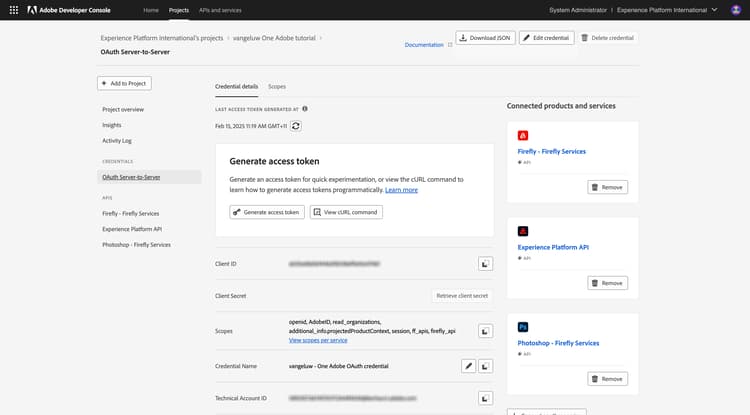Screen dimensions: 750x415
Task: Copy the Client ID value
Action: (485, 263)
